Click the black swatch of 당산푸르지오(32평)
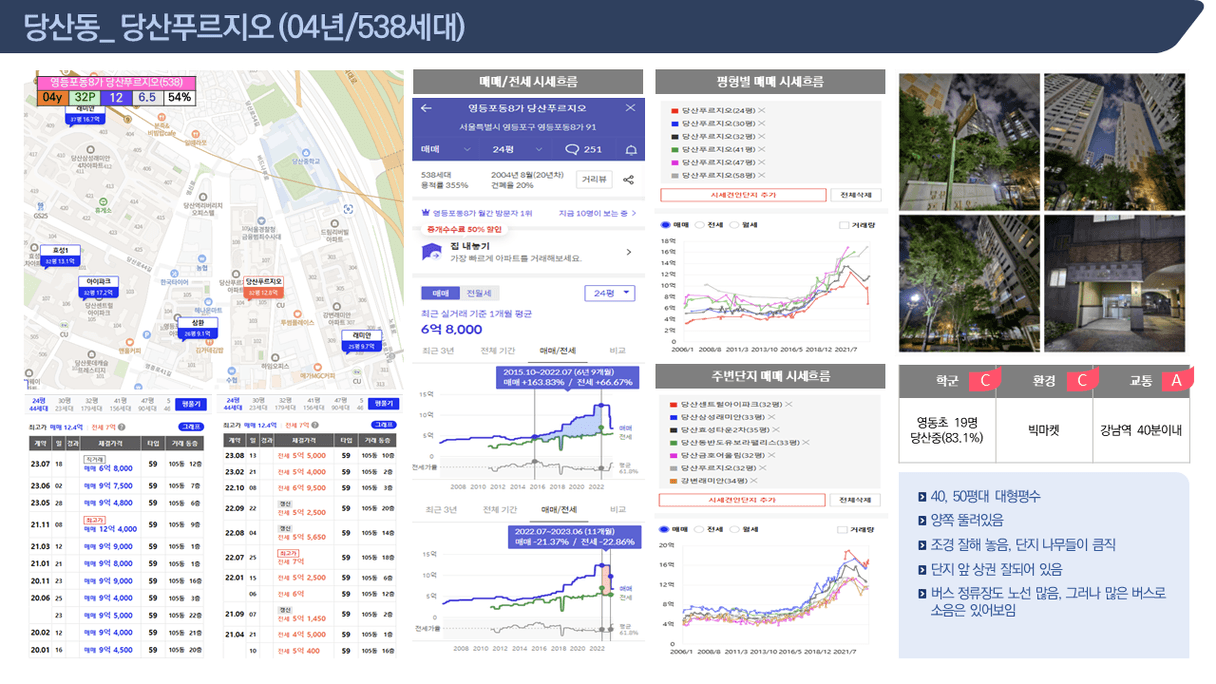The image size is (1216, 684). click(675, 136)
